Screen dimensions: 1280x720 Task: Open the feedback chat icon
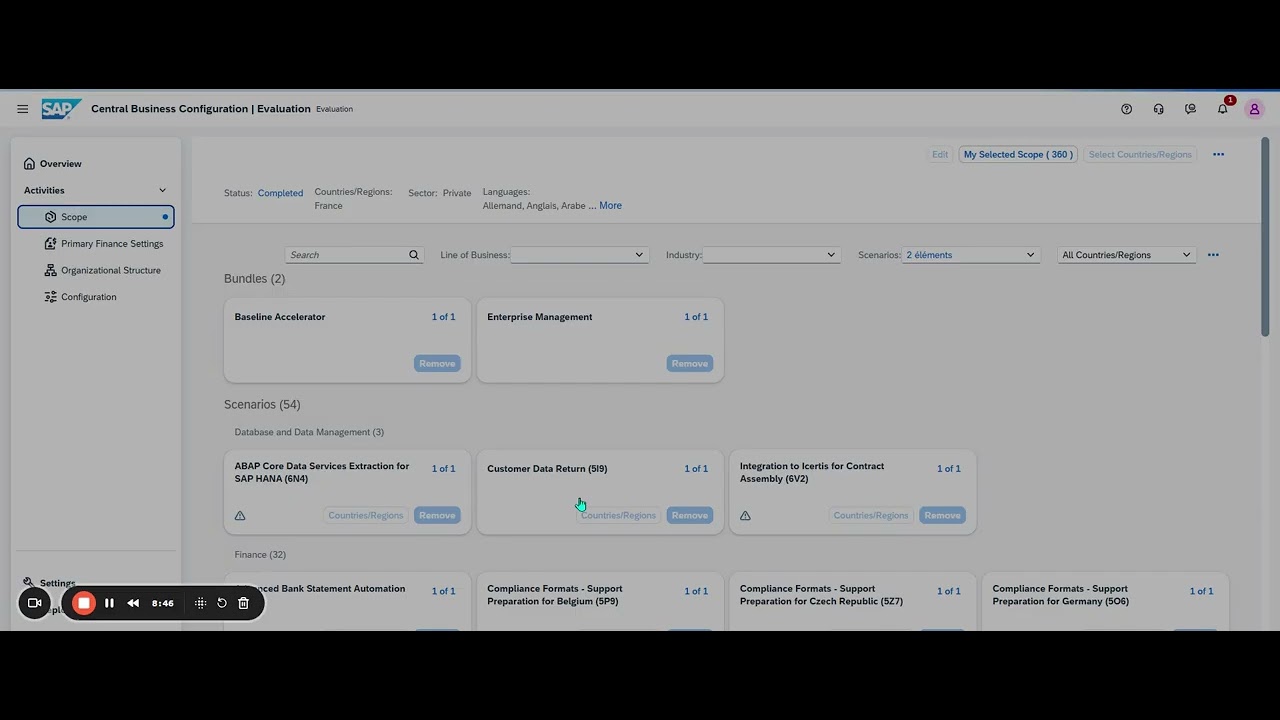tap(1190, 109)
